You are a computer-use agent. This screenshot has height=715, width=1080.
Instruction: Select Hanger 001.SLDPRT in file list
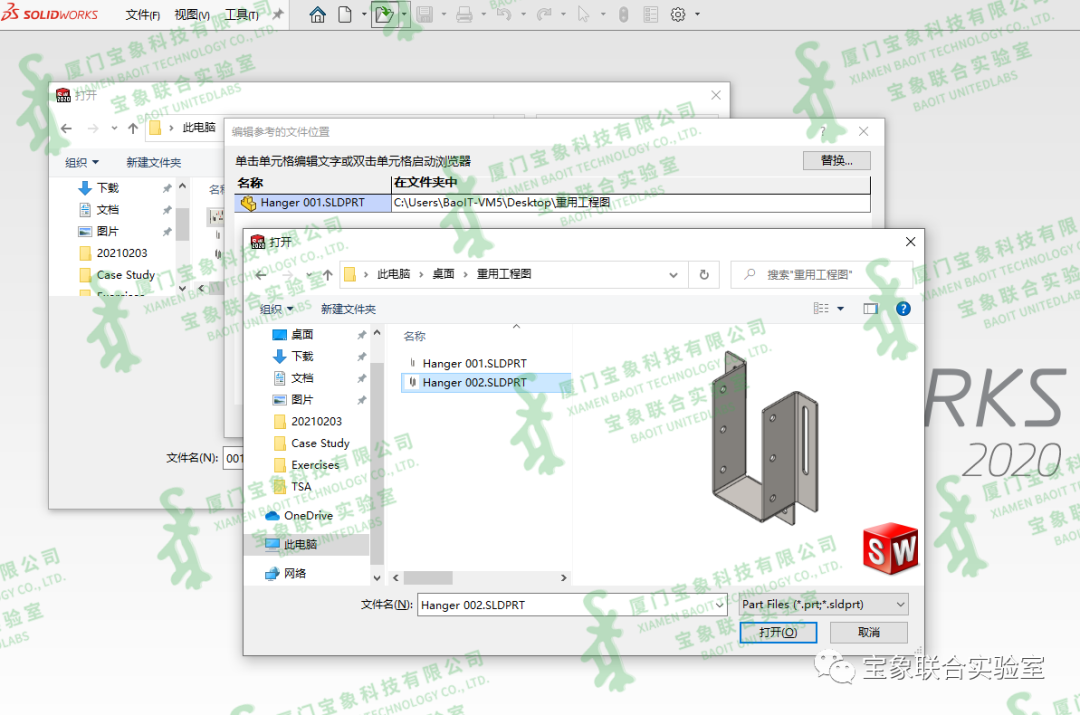tap(475, 363)
